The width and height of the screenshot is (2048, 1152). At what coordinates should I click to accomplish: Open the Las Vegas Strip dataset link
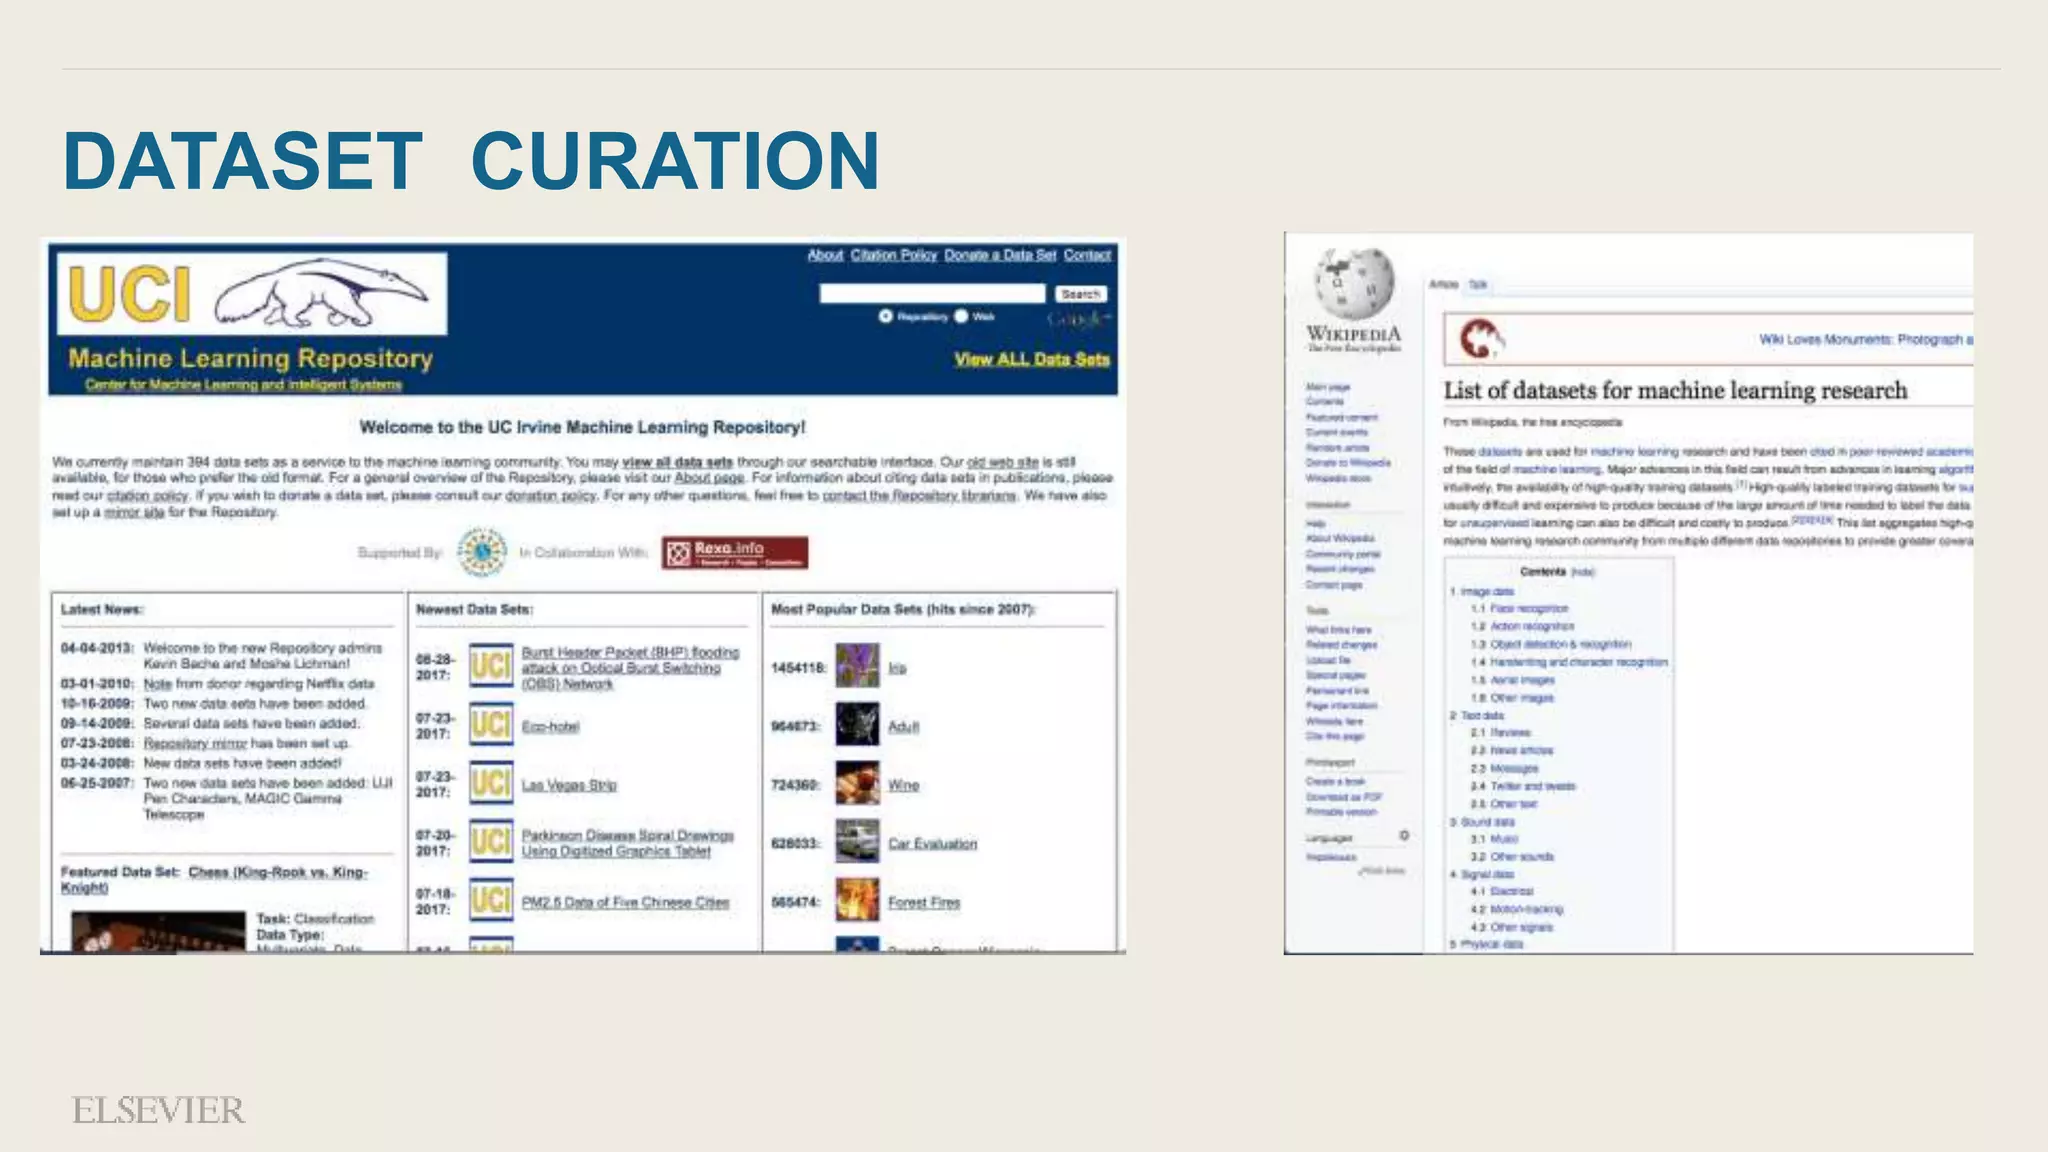[x=569, y=785]
